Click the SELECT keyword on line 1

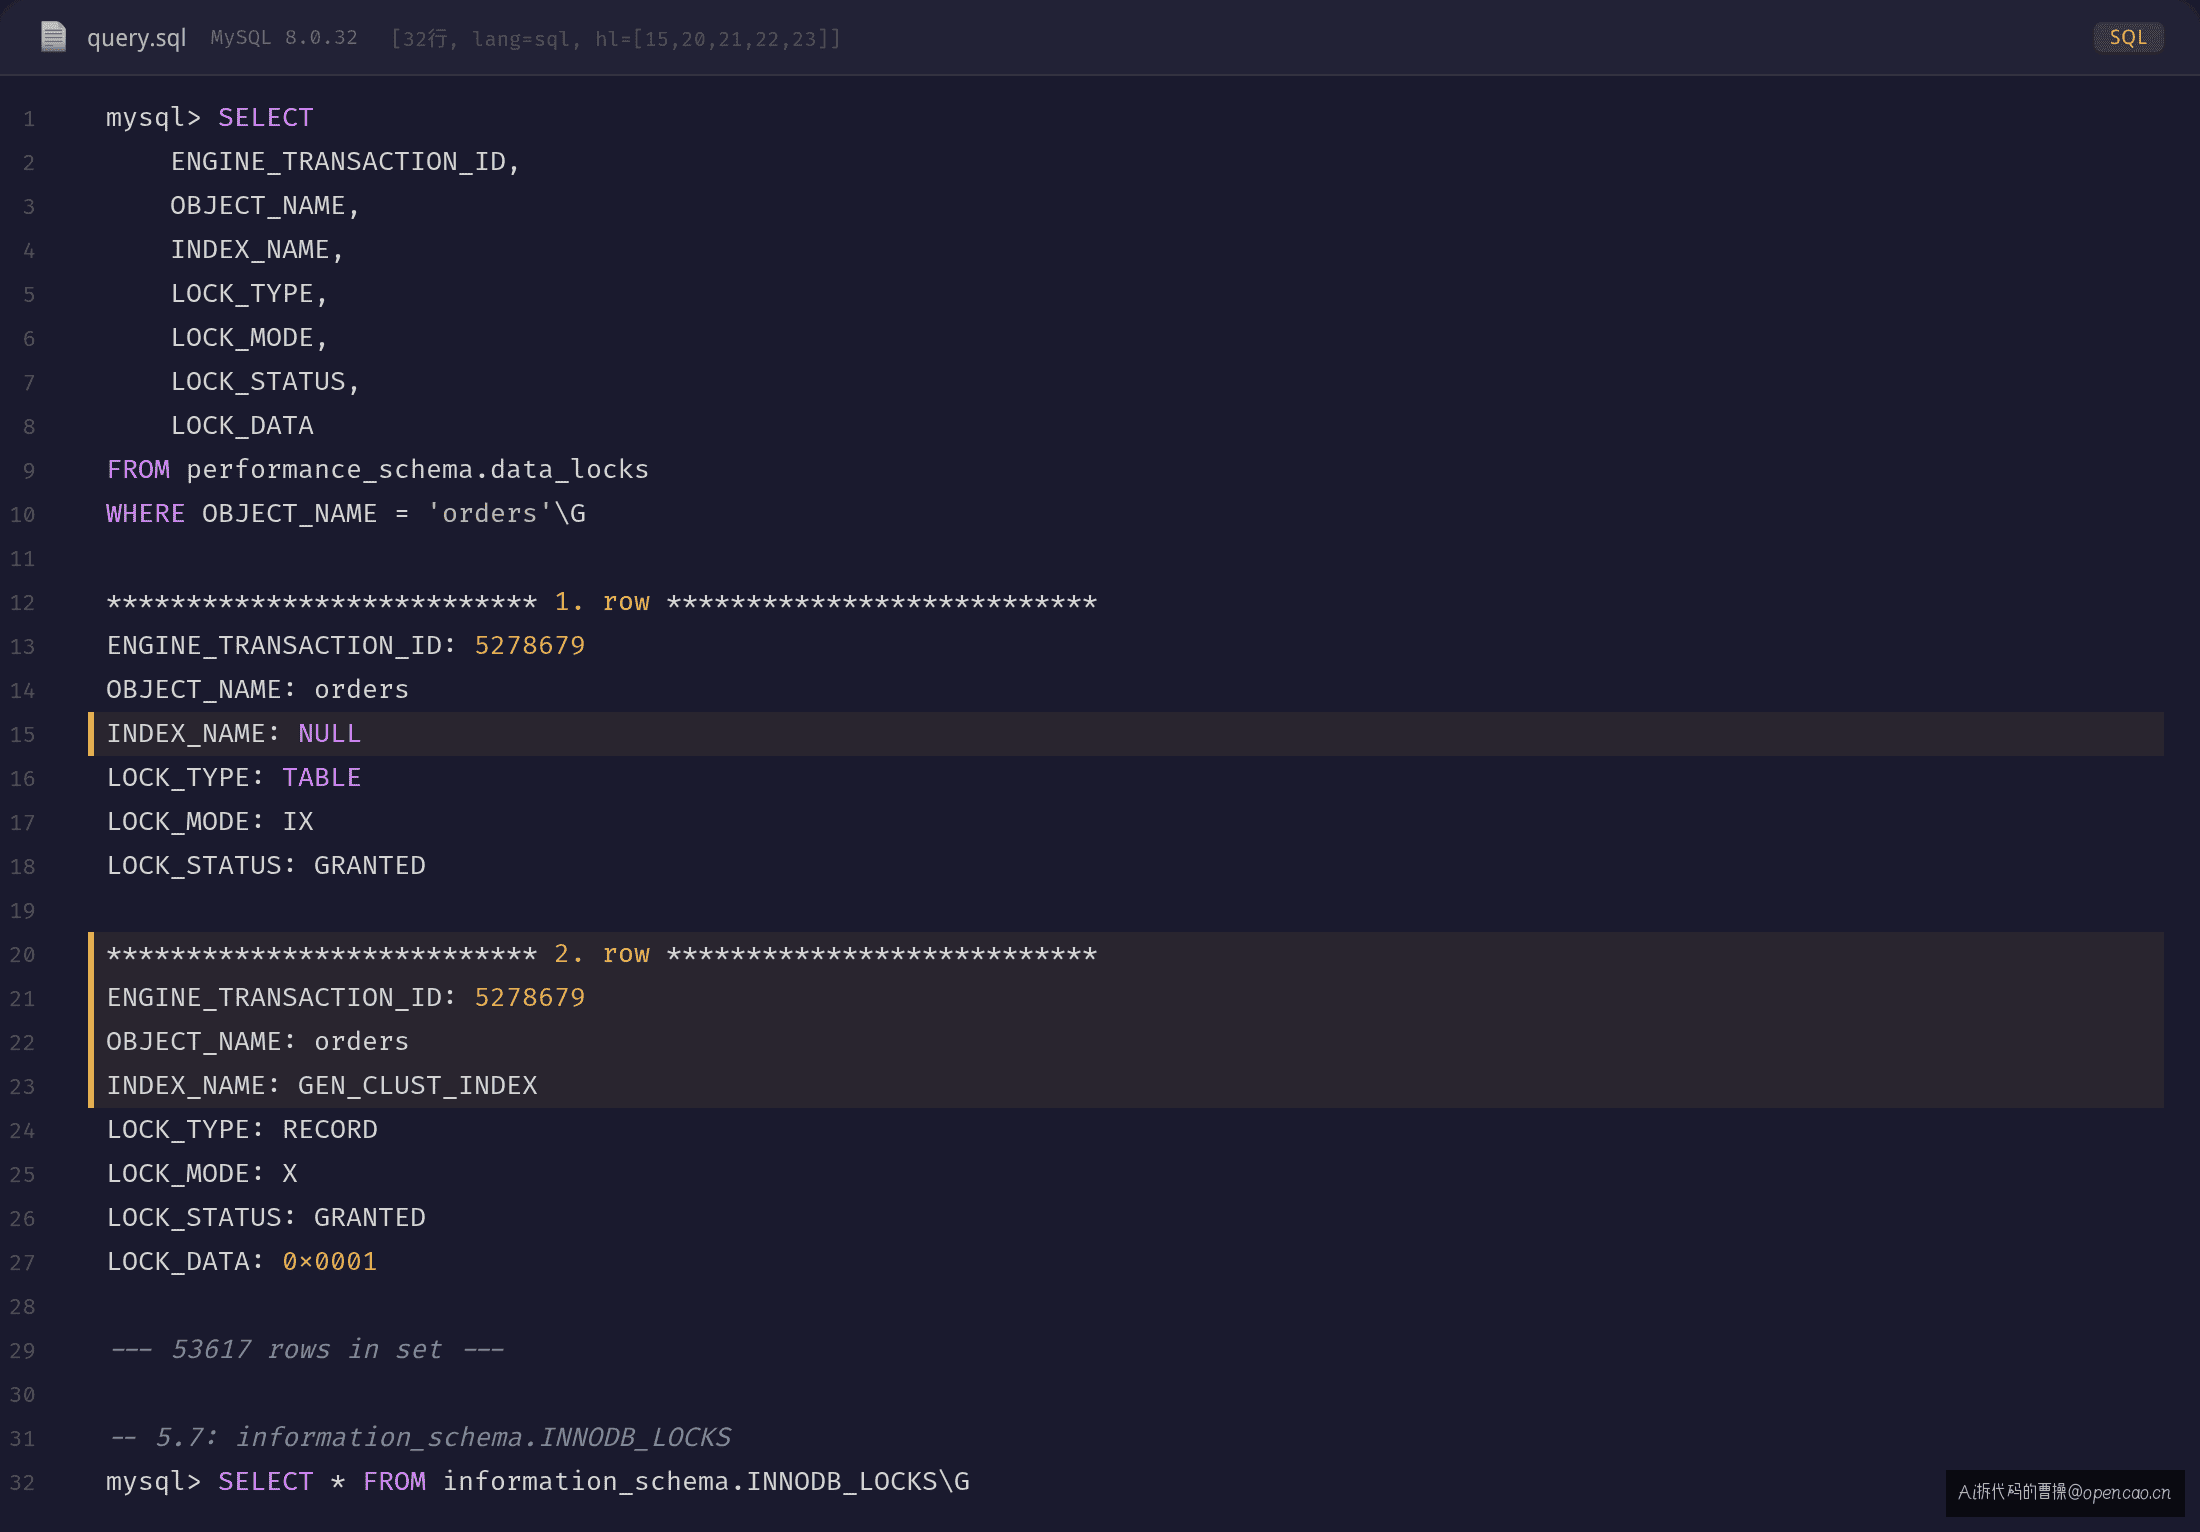click(266, 118)
